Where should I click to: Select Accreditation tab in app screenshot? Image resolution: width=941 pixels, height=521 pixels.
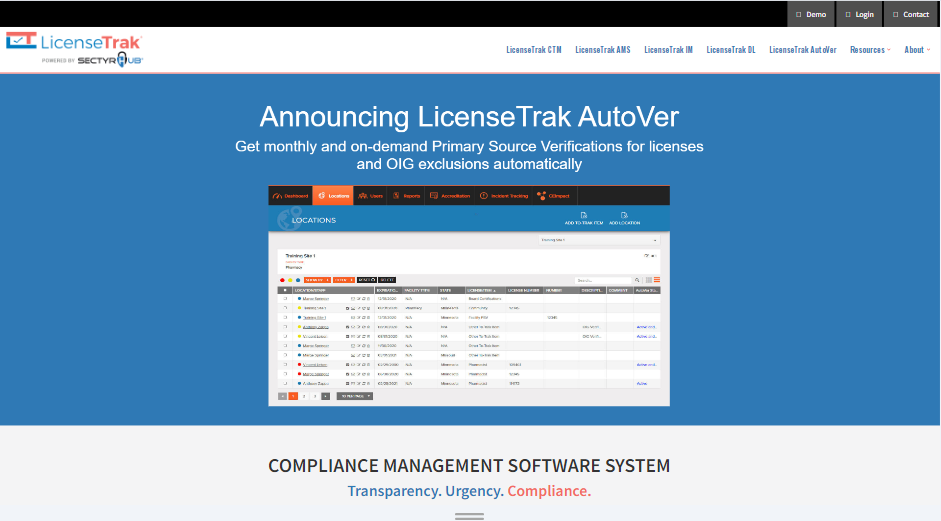coord(449,196)
